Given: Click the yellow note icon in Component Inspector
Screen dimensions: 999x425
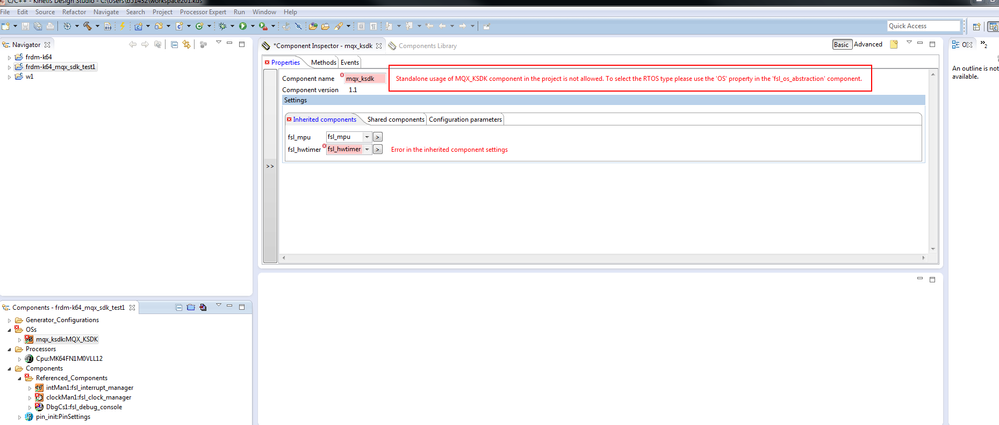Looking at the screenshot, I should [x=894, y=45].
